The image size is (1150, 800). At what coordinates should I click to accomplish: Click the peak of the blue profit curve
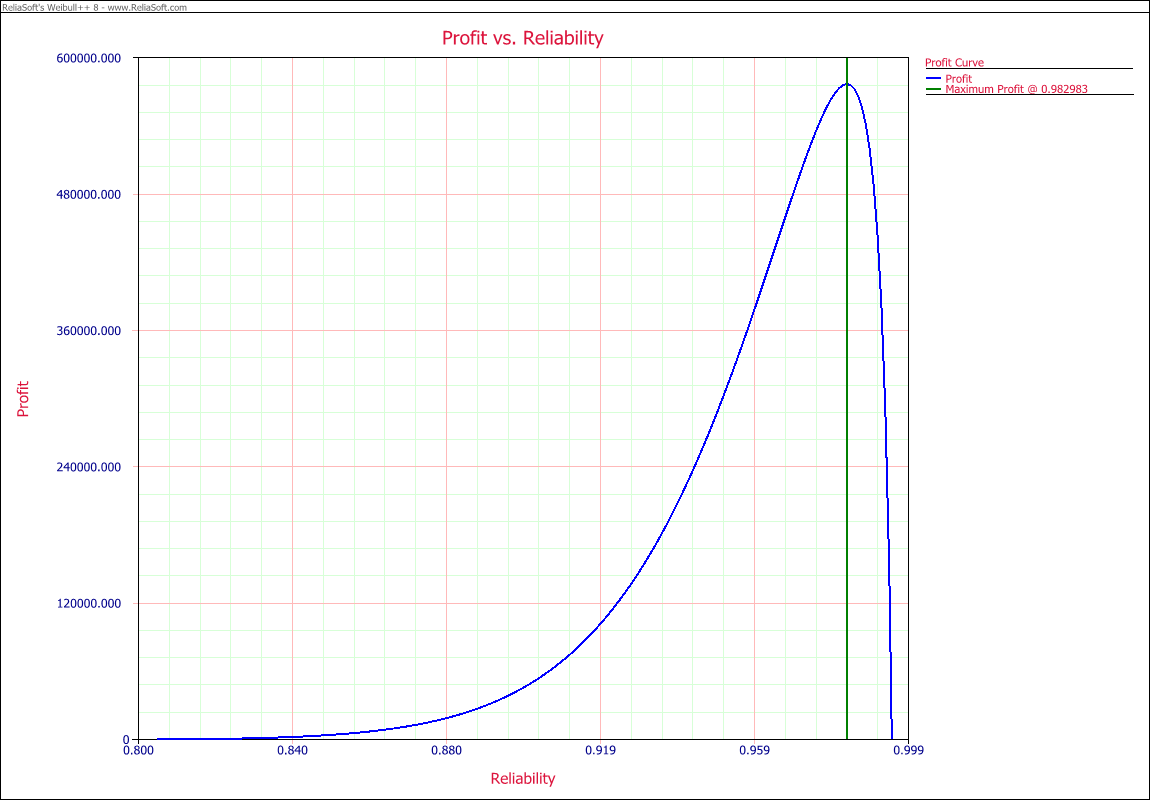pyautogui.click(x=847, y=84)
